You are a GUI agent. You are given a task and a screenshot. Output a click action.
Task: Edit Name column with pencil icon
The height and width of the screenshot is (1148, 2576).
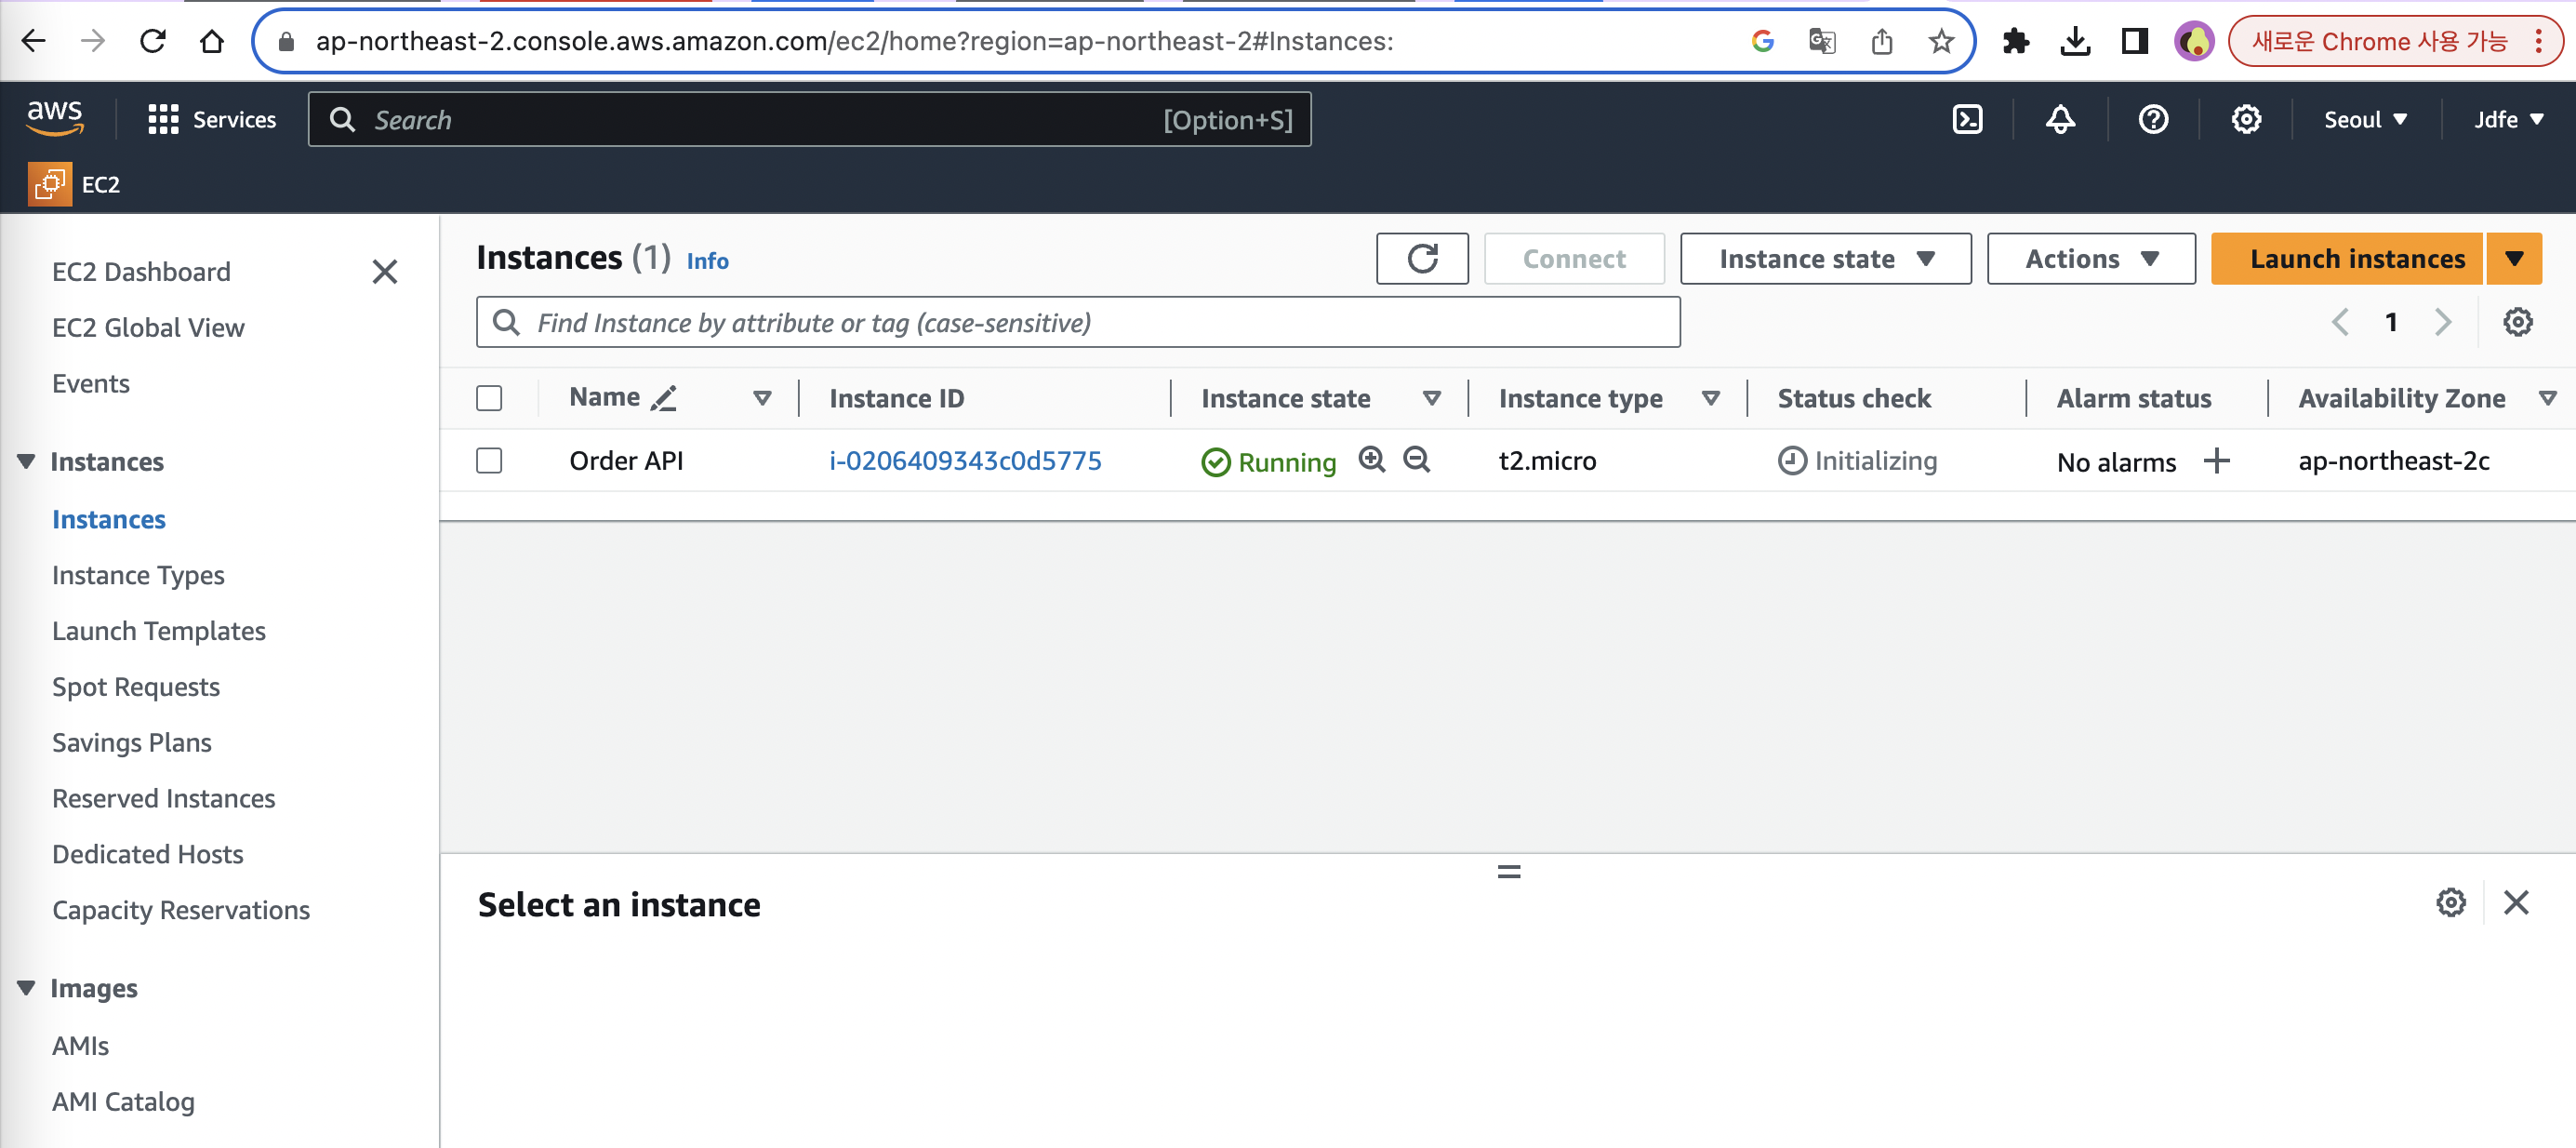[664, 398]
